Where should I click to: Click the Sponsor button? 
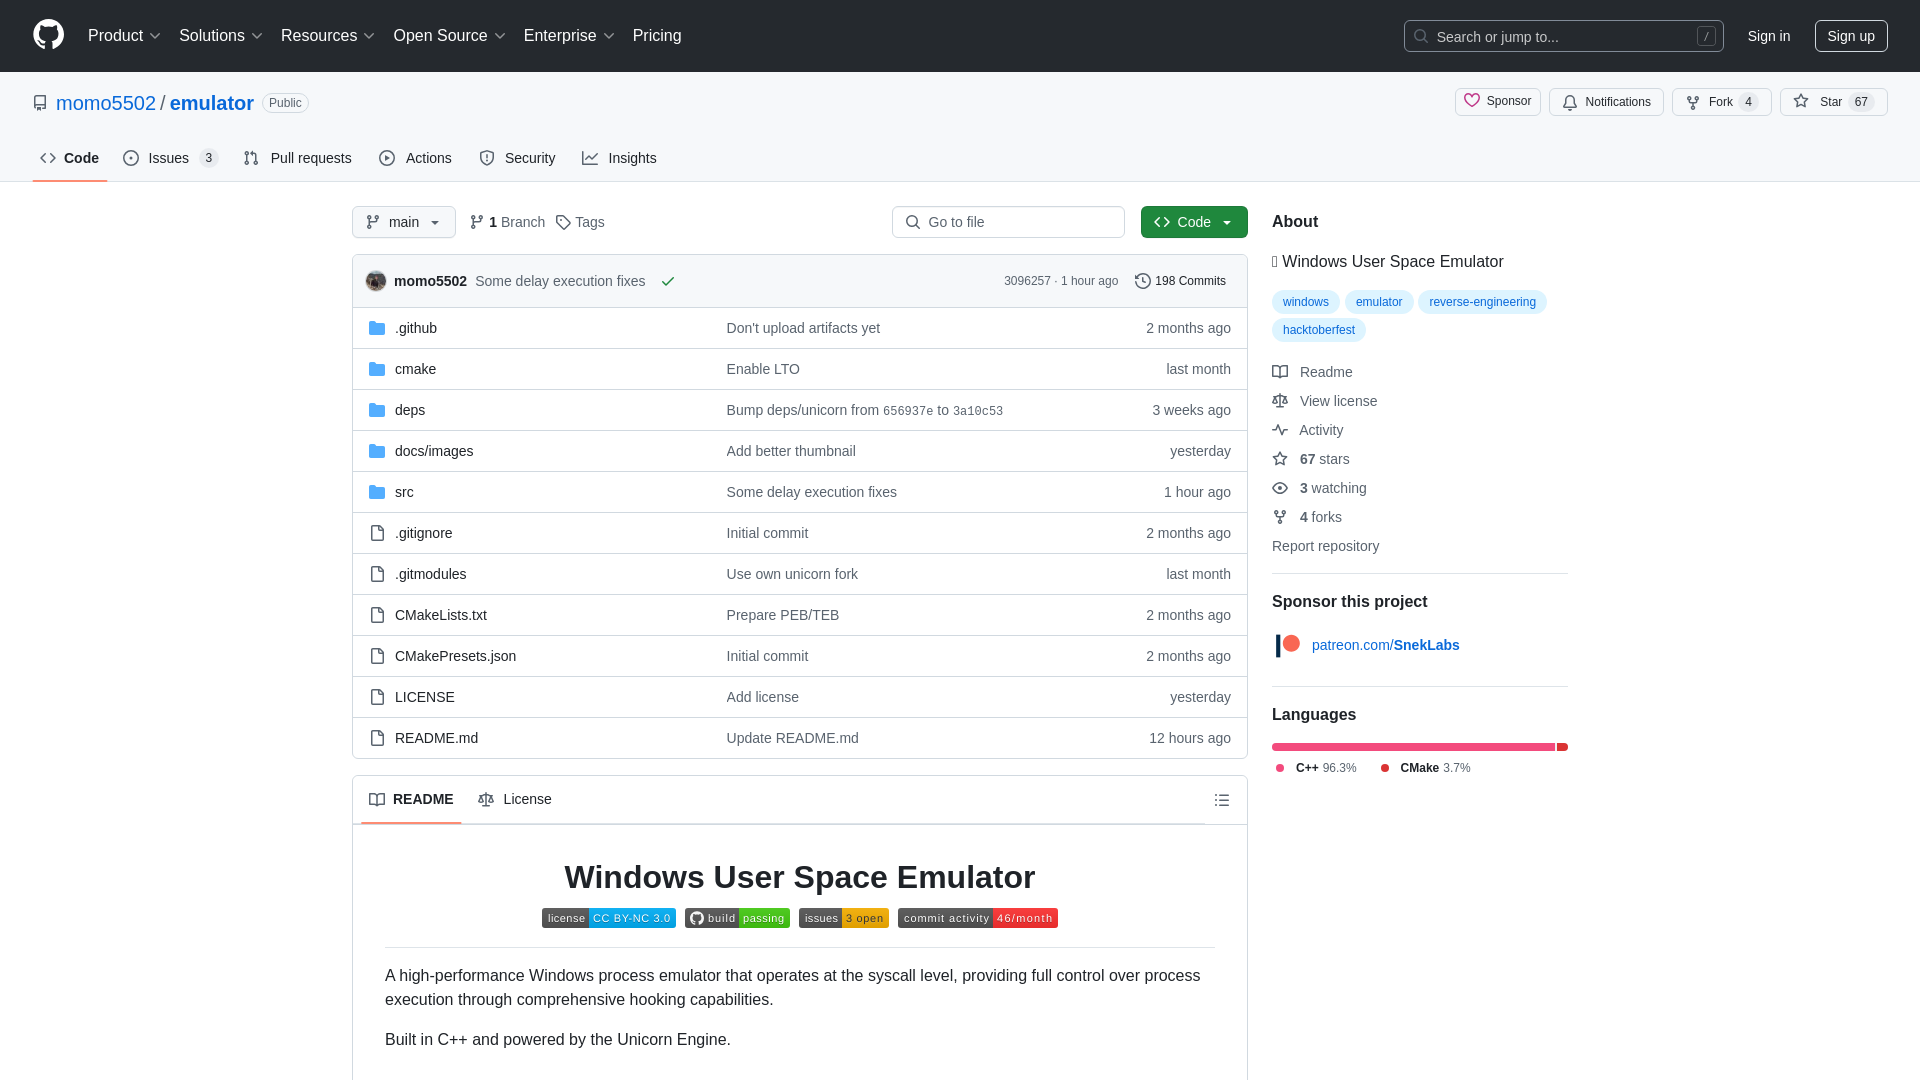pyautogui.click(x=1497, y=102)
